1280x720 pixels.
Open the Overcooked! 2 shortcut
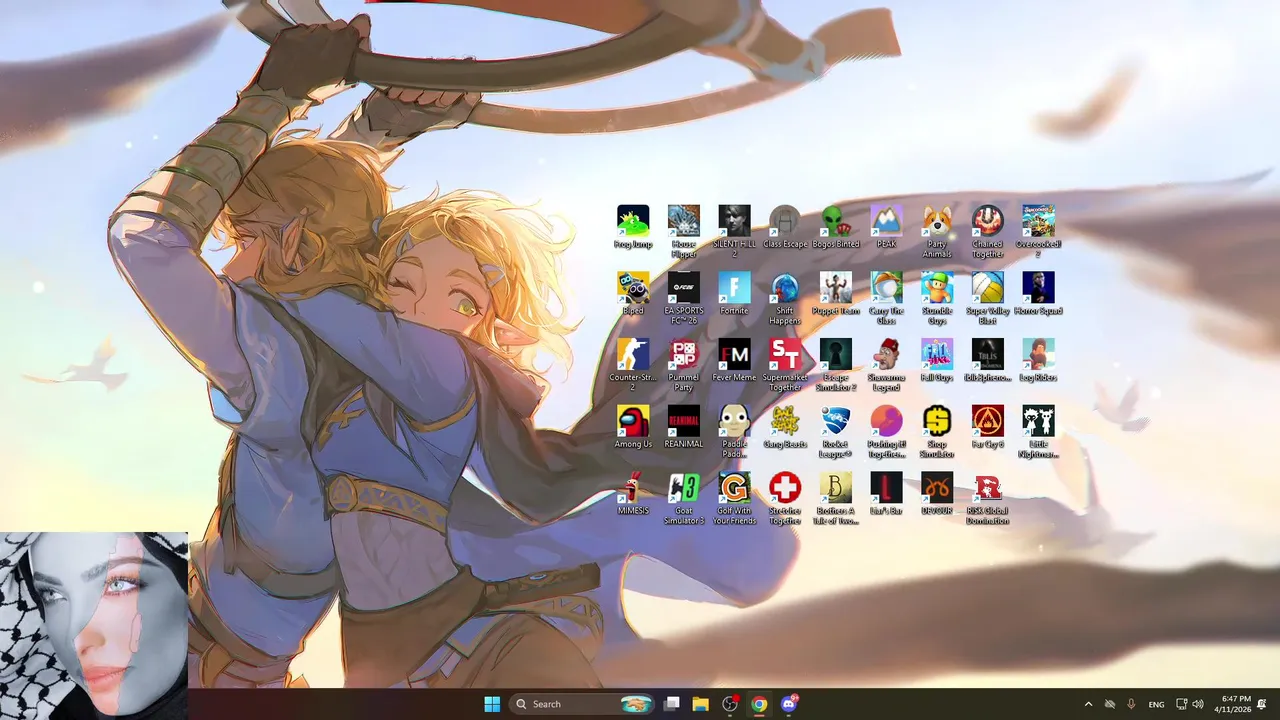point(1038,232)
